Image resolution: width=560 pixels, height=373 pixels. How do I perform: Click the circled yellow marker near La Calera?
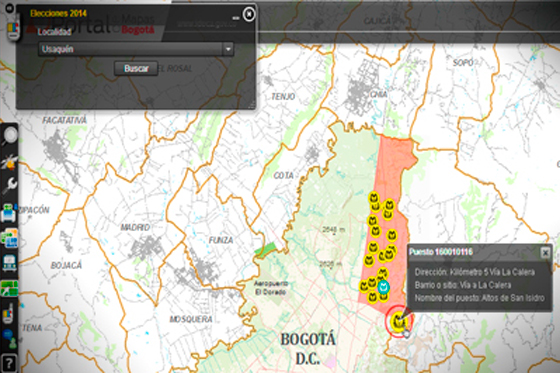(x=399, y=321)
